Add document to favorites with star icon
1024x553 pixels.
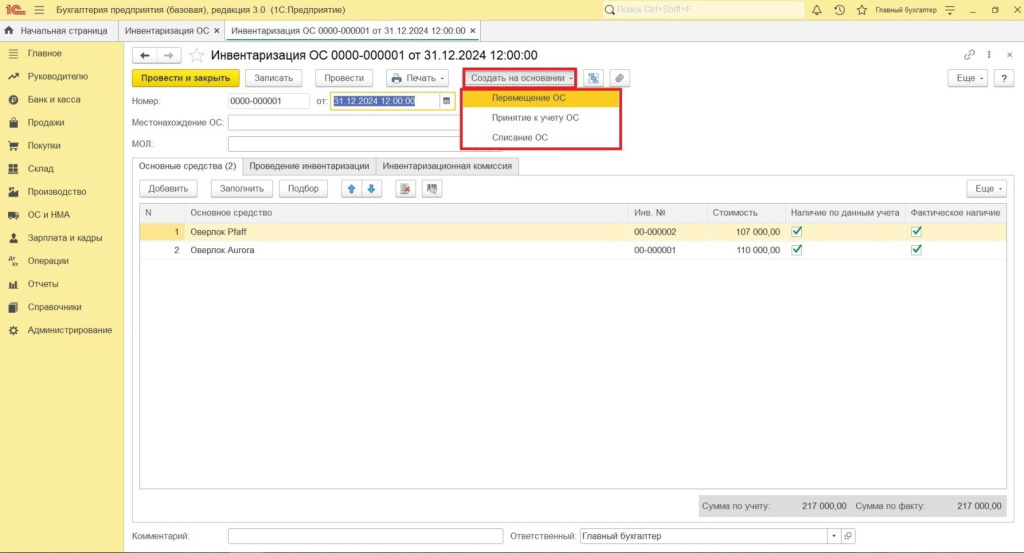pos(196,55)
